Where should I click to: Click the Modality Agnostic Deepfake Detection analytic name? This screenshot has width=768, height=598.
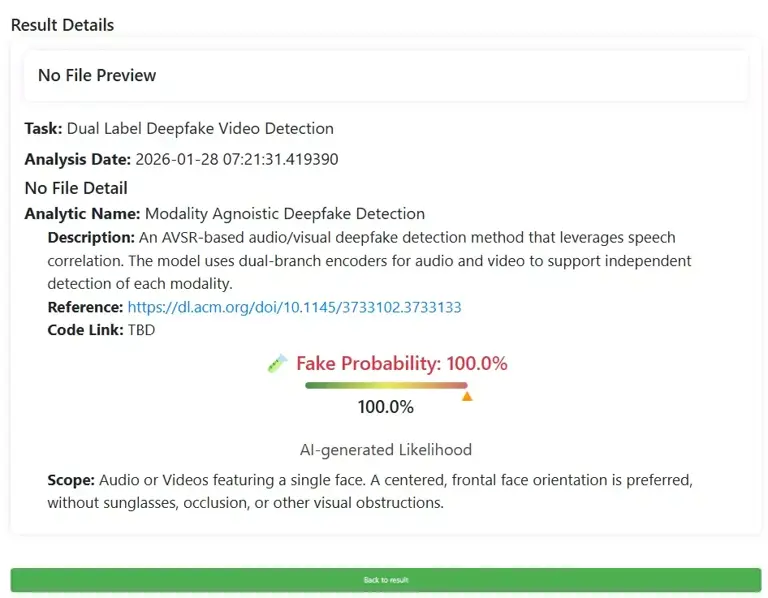pos(285,214)
